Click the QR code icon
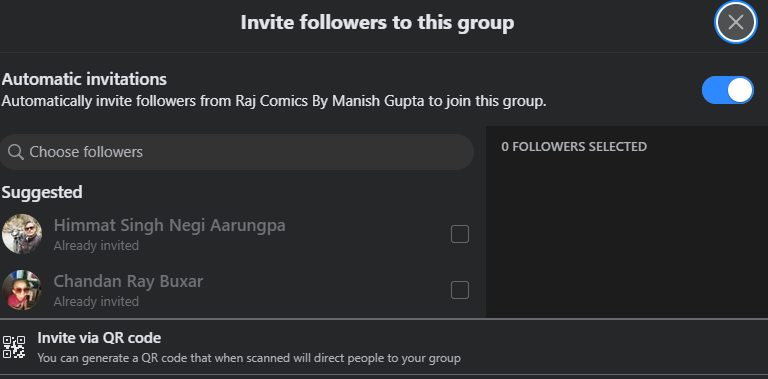The width and height of the screenshot is (768, 379). pyautogui.click(x=14, y=347)
